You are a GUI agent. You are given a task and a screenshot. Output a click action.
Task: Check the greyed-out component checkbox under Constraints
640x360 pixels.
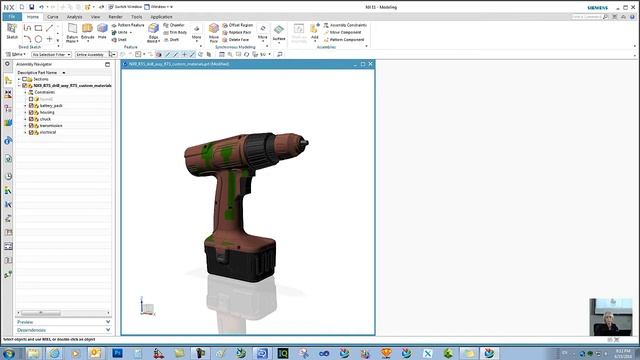tap(31, 99)
